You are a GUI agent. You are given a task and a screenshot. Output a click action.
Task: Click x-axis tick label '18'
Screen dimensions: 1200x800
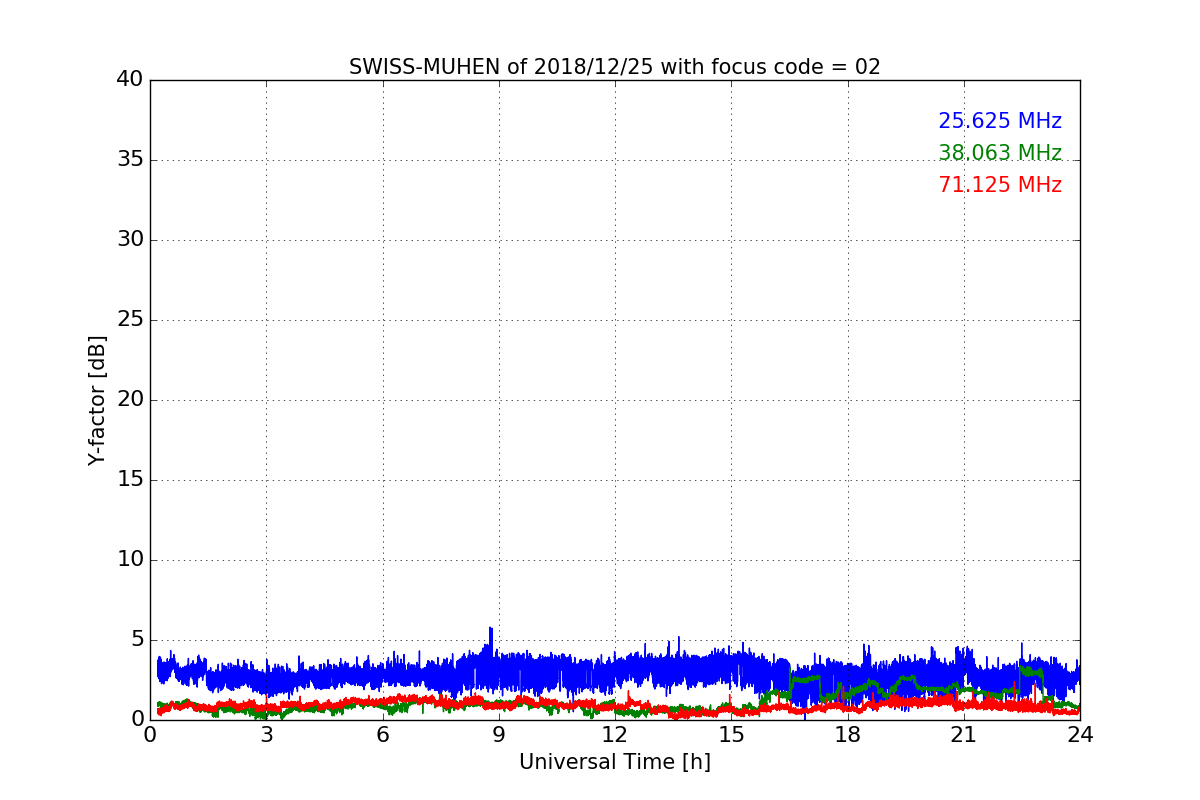click(848, 735)
